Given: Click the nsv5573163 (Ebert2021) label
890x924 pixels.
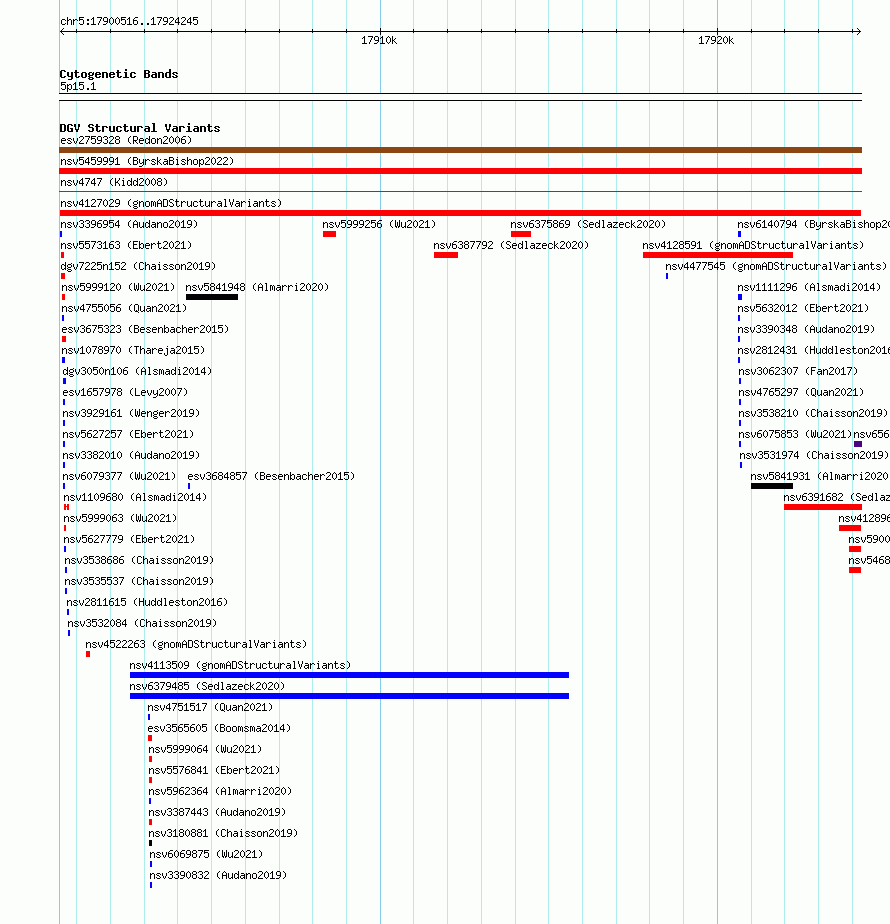Looking at the screenshot, I should [x=126, y=245].
